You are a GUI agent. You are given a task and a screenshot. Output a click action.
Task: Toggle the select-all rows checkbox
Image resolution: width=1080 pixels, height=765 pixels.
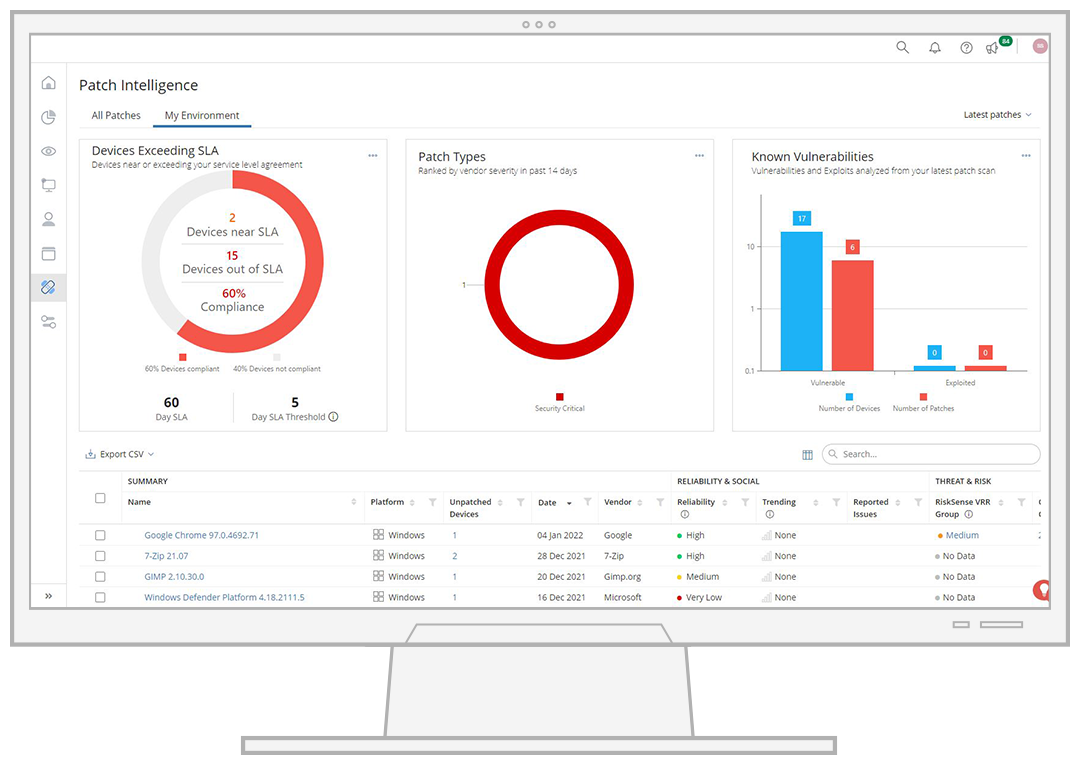click(100, 498)
